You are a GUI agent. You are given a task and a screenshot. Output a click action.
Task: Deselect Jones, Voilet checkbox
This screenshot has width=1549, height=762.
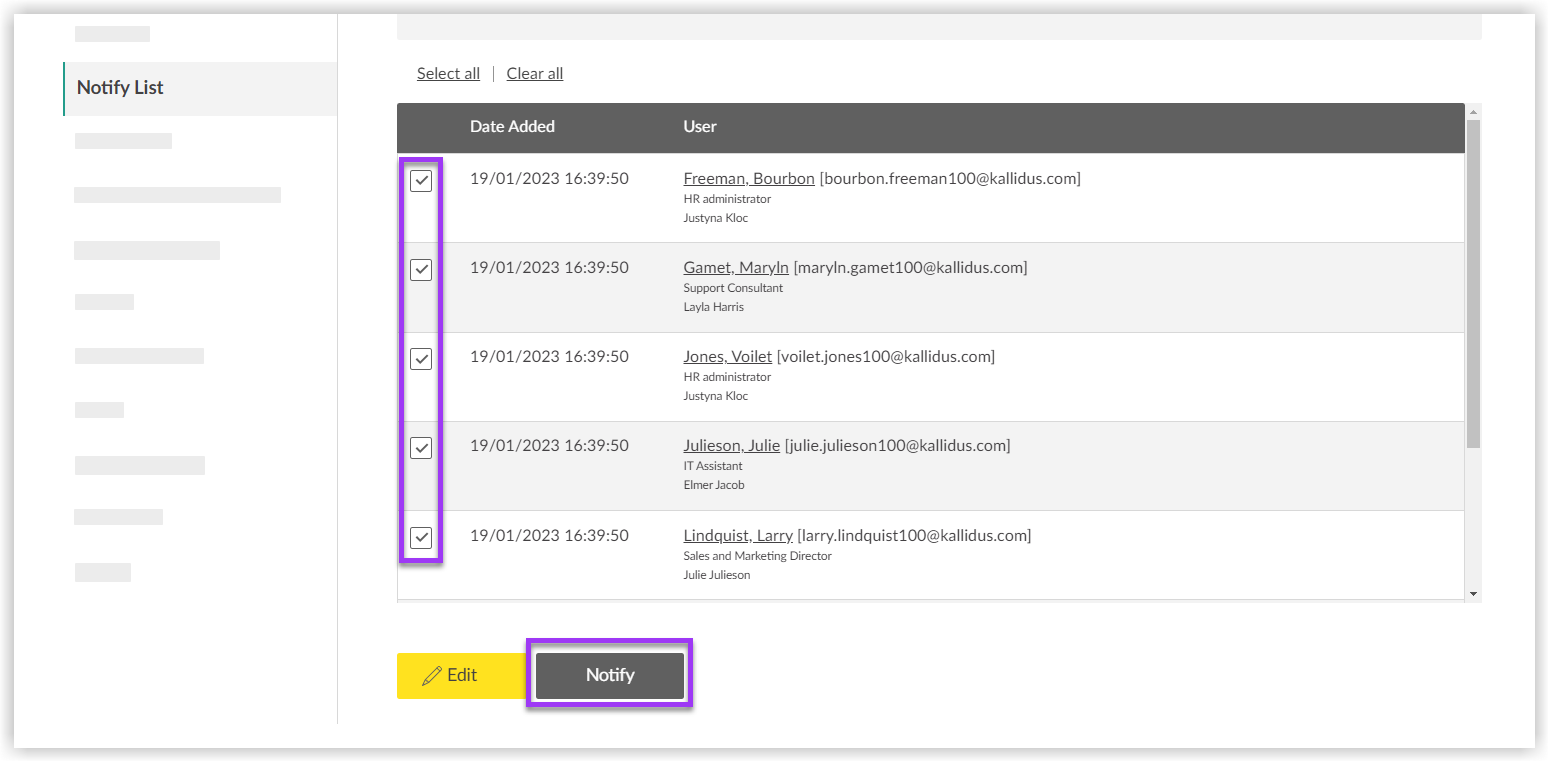click(421, 359)
